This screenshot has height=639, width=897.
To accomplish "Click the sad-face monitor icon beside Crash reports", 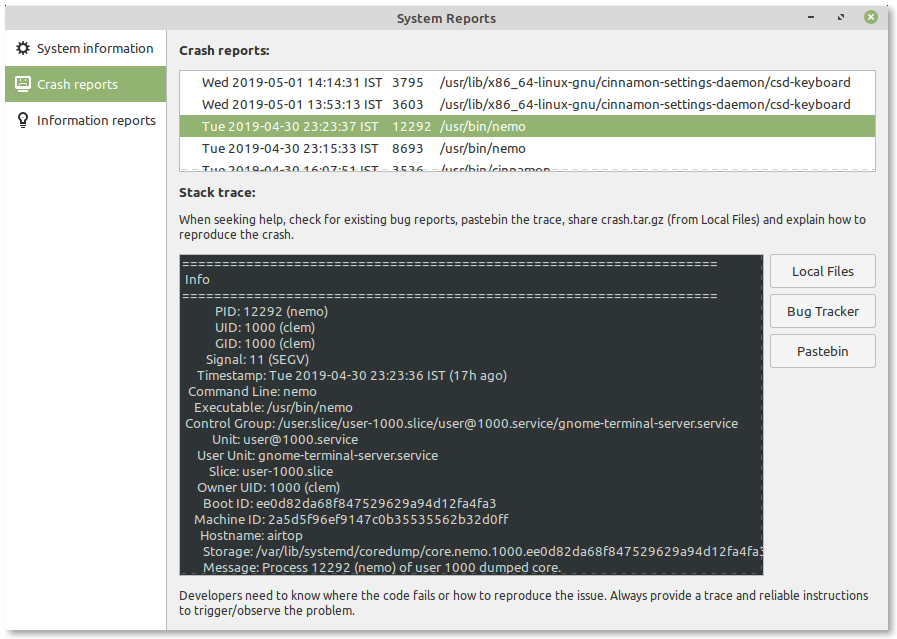I will (22, 84).
